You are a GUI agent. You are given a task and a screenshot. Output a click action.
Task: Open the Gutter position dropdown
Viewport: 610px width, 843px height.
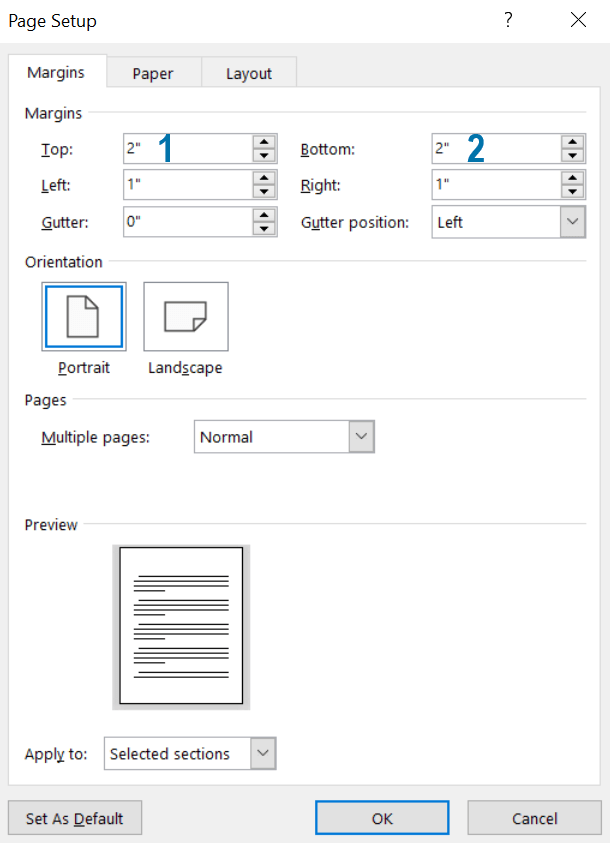coord(572,222)
